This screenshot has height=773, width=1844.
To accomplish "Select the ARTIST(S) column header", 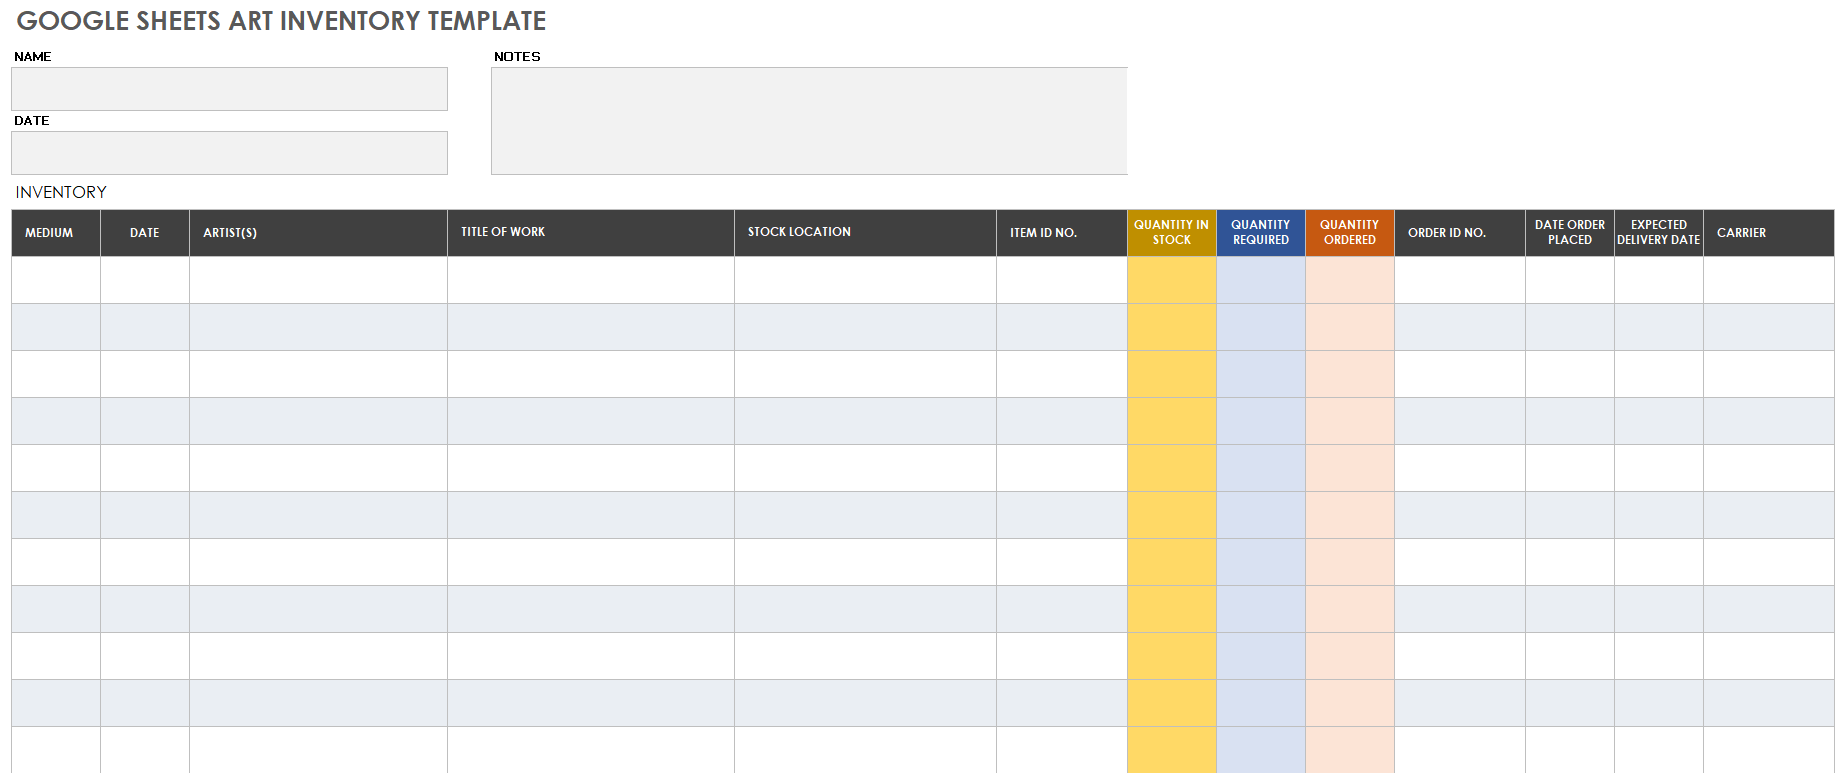I will tap(318, 233).
